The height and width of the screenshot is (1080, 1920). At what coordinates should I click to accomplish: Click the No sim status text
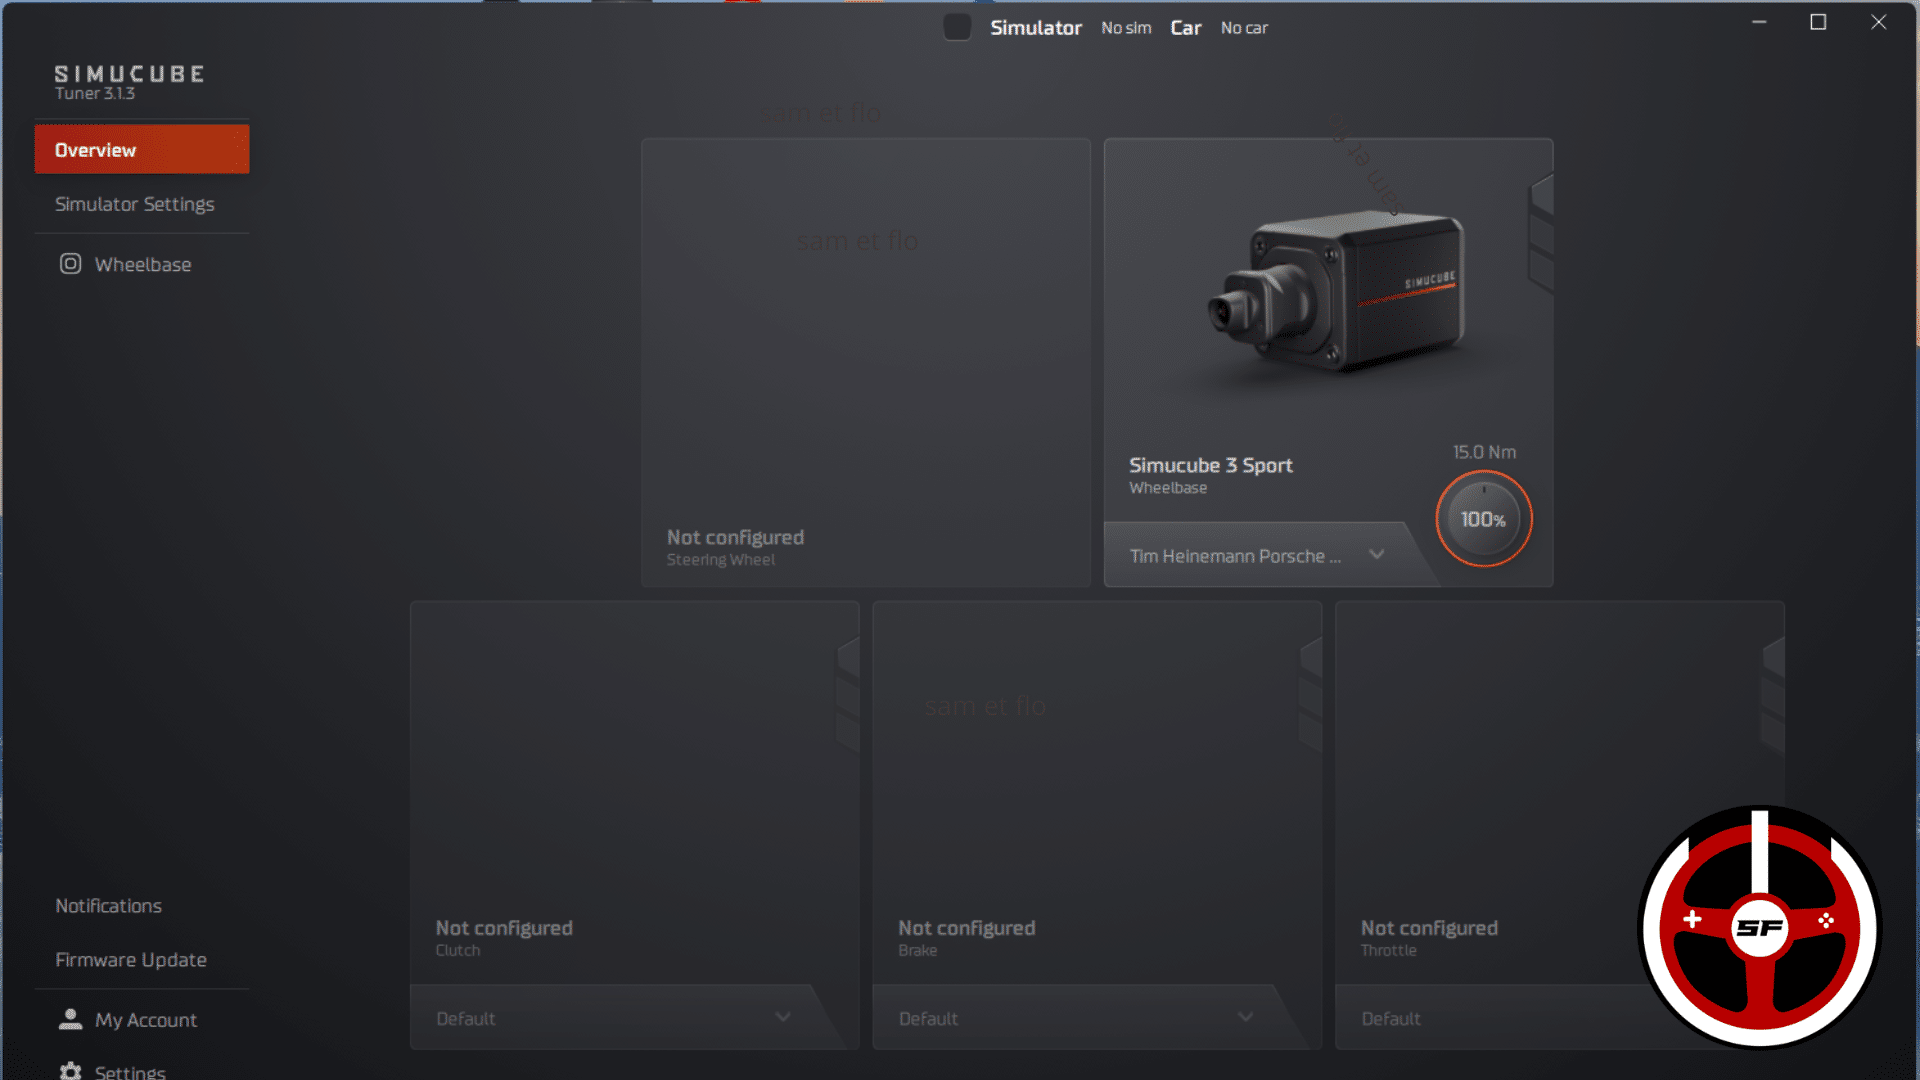click(x=1126, y=28)
